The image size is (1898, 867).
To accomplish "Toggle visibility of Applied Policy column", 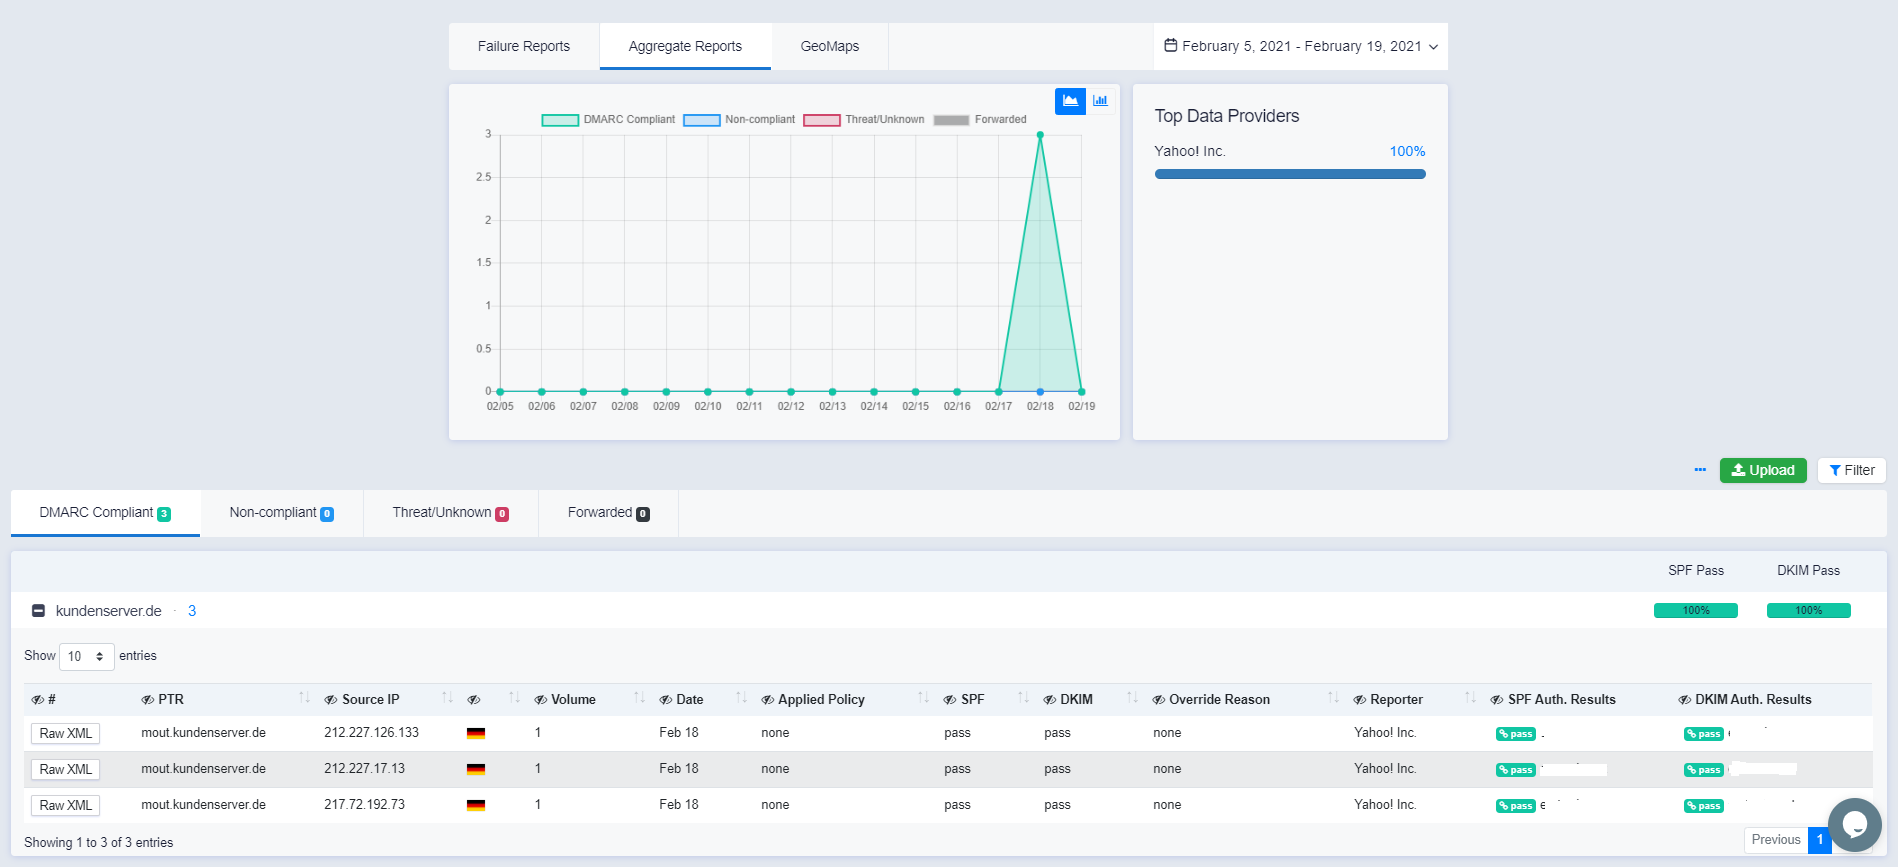I will [x=767, y=700].
